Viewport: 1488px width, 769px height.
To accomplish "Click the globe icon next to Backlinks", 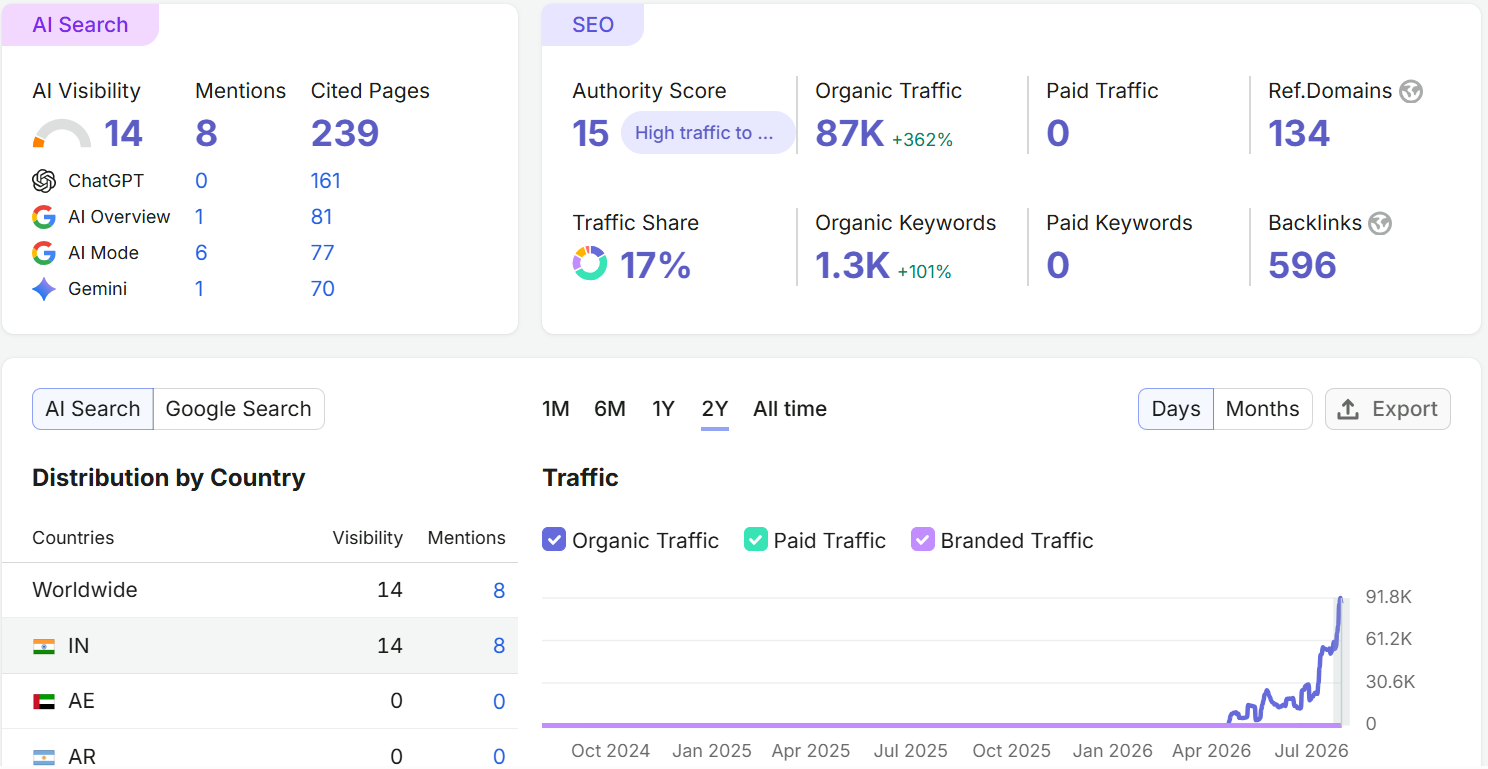I will 1380,223.
